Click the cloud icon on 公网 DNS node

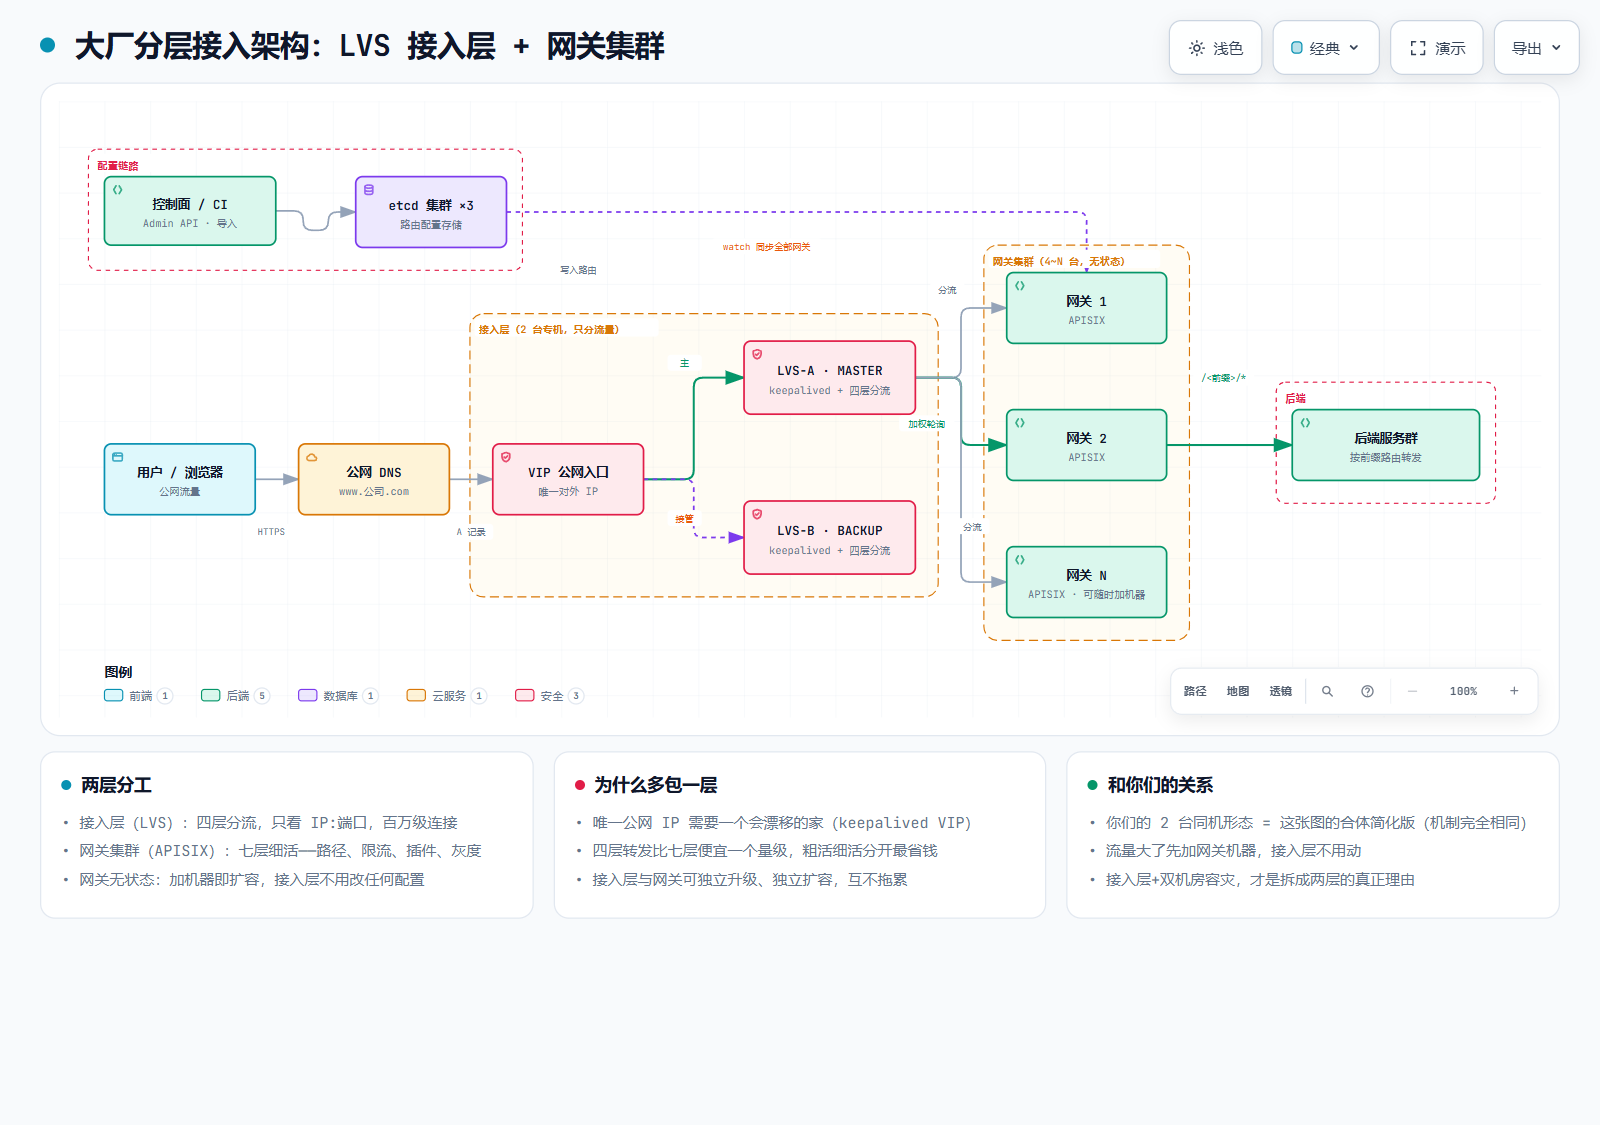coord(312,457)
